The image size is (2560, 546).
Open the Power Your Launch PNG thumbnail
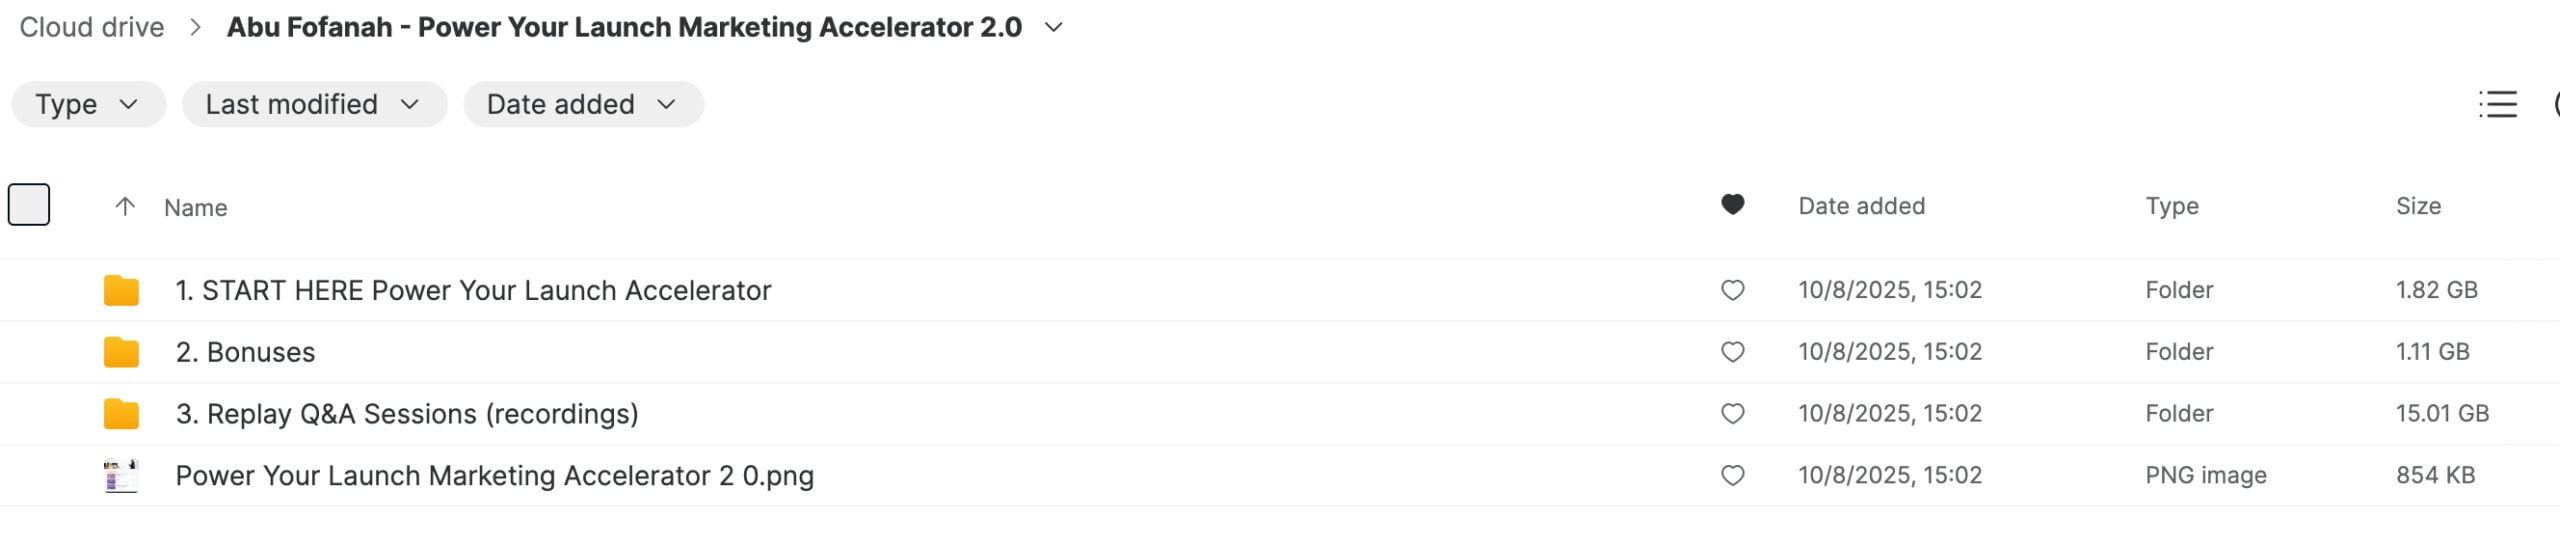click(x=121, y=476)
